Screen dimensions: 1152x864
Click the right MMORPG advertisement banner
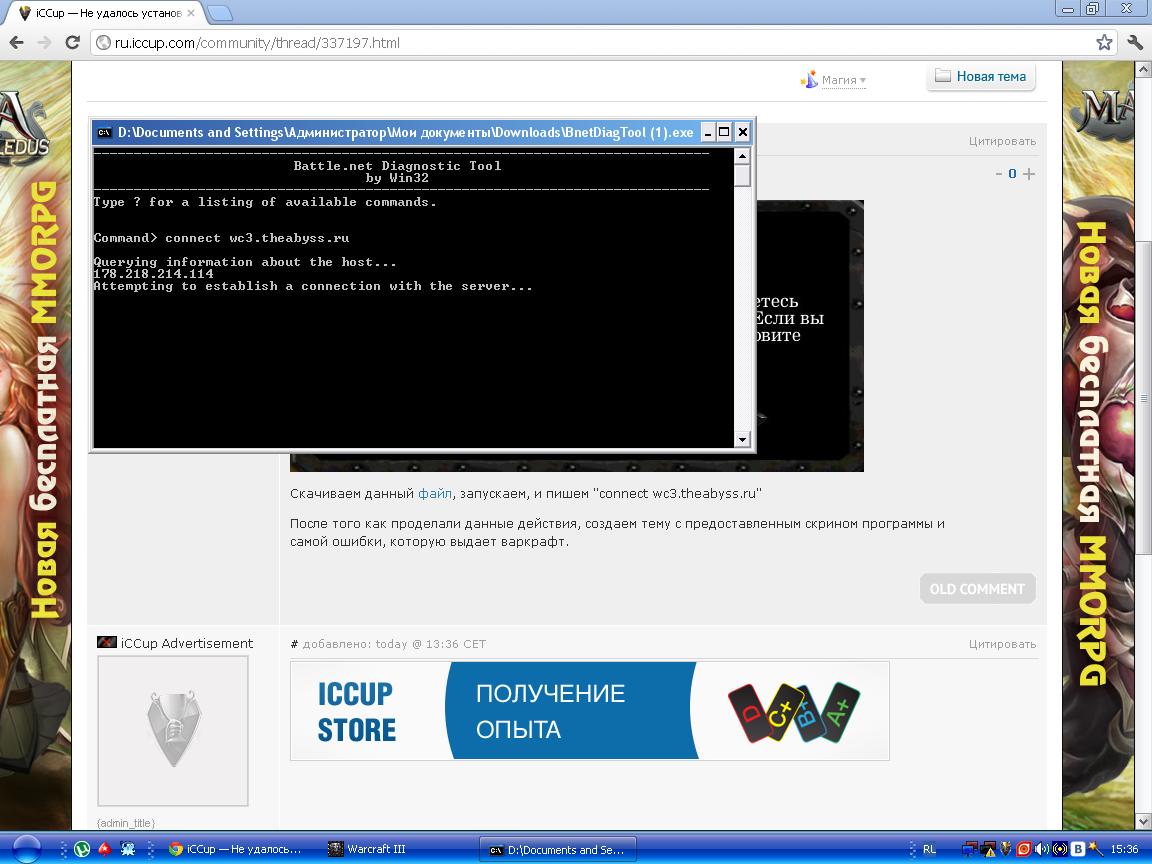click(1098, 445)
